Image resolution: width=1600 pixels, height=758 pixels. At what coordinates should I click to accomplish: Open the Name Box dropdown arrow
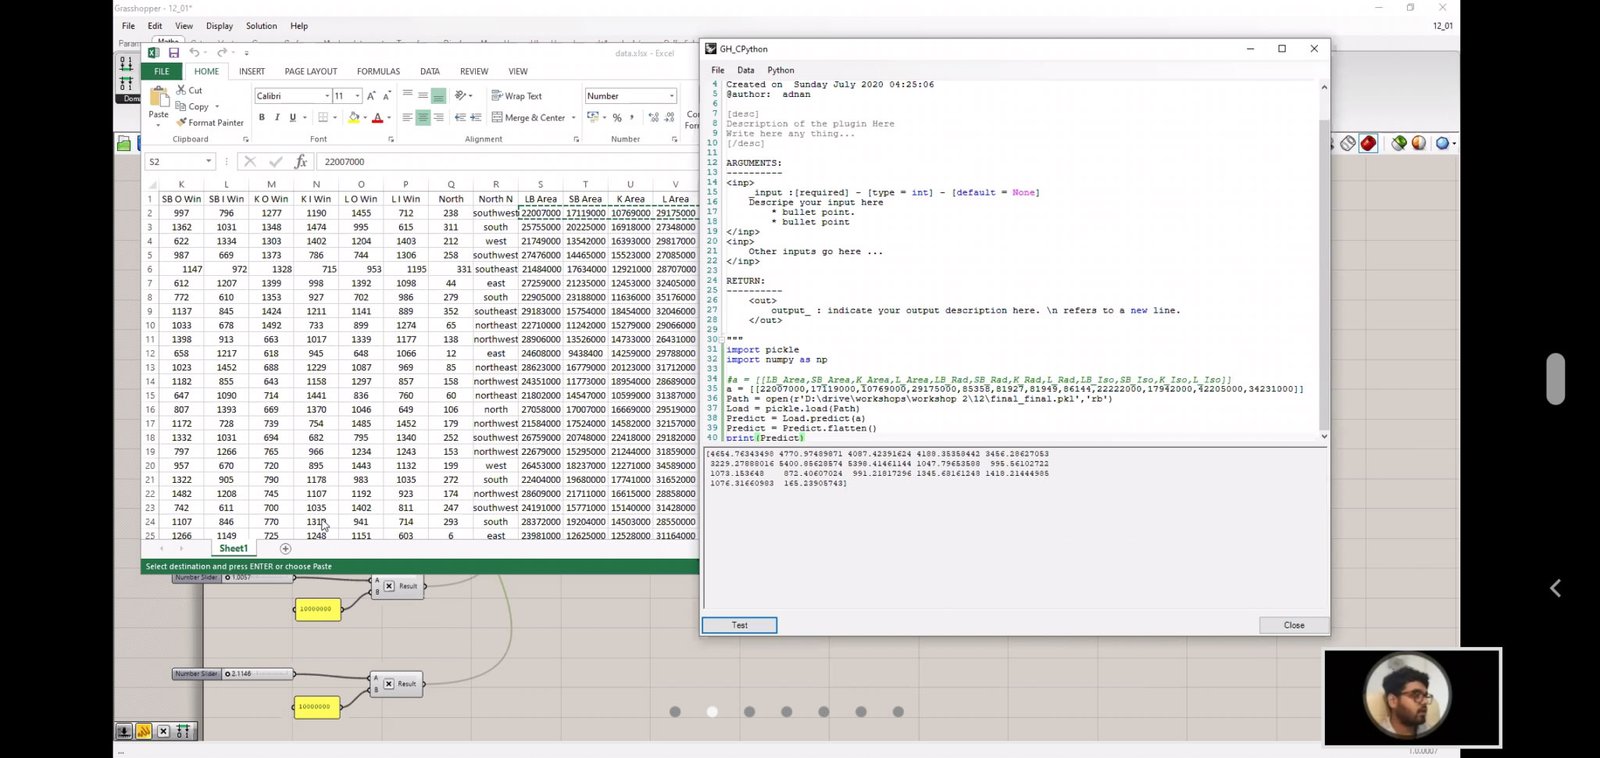(x=208, y=161)
